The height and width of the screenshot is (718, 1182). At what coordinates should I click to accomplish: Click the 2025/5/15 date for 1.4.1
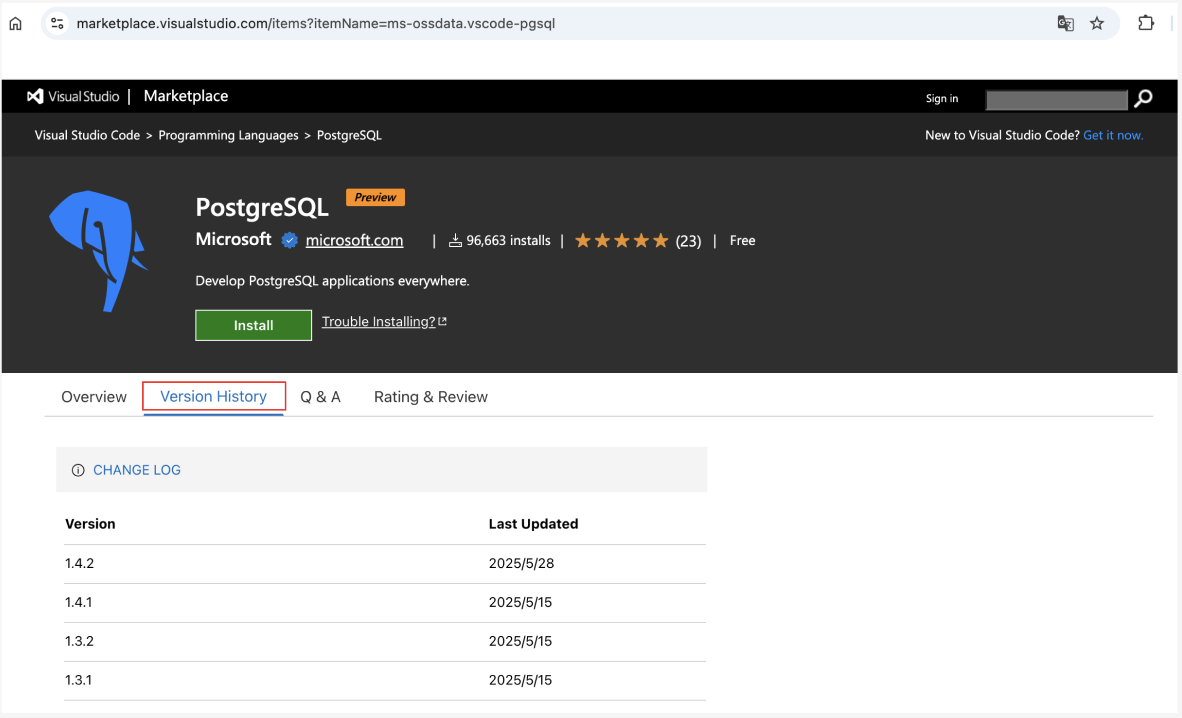[x=520, y=603]
